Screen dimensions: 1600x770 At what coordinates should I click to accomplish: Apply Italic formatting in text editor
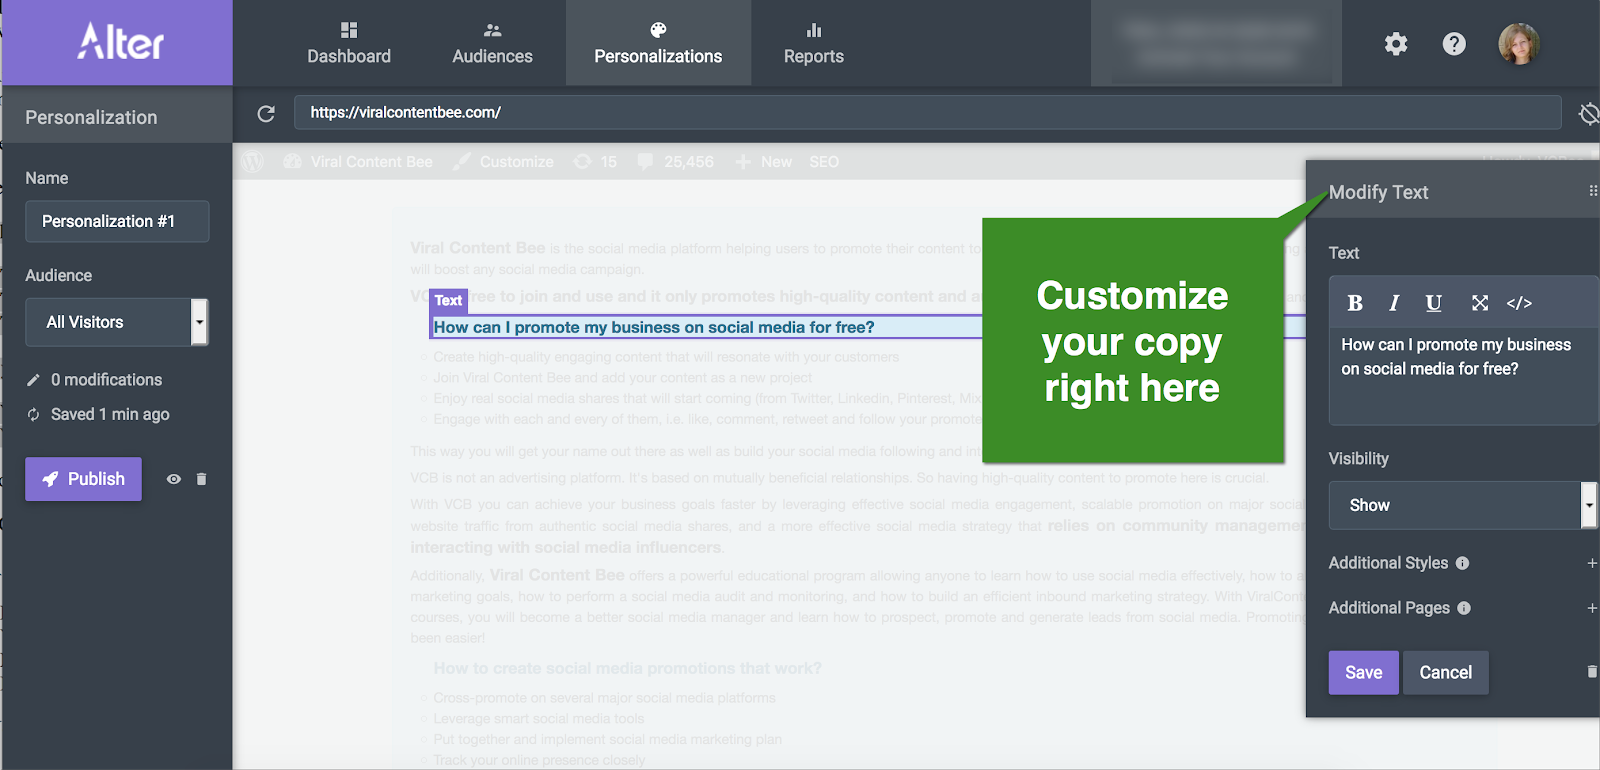1394,303
